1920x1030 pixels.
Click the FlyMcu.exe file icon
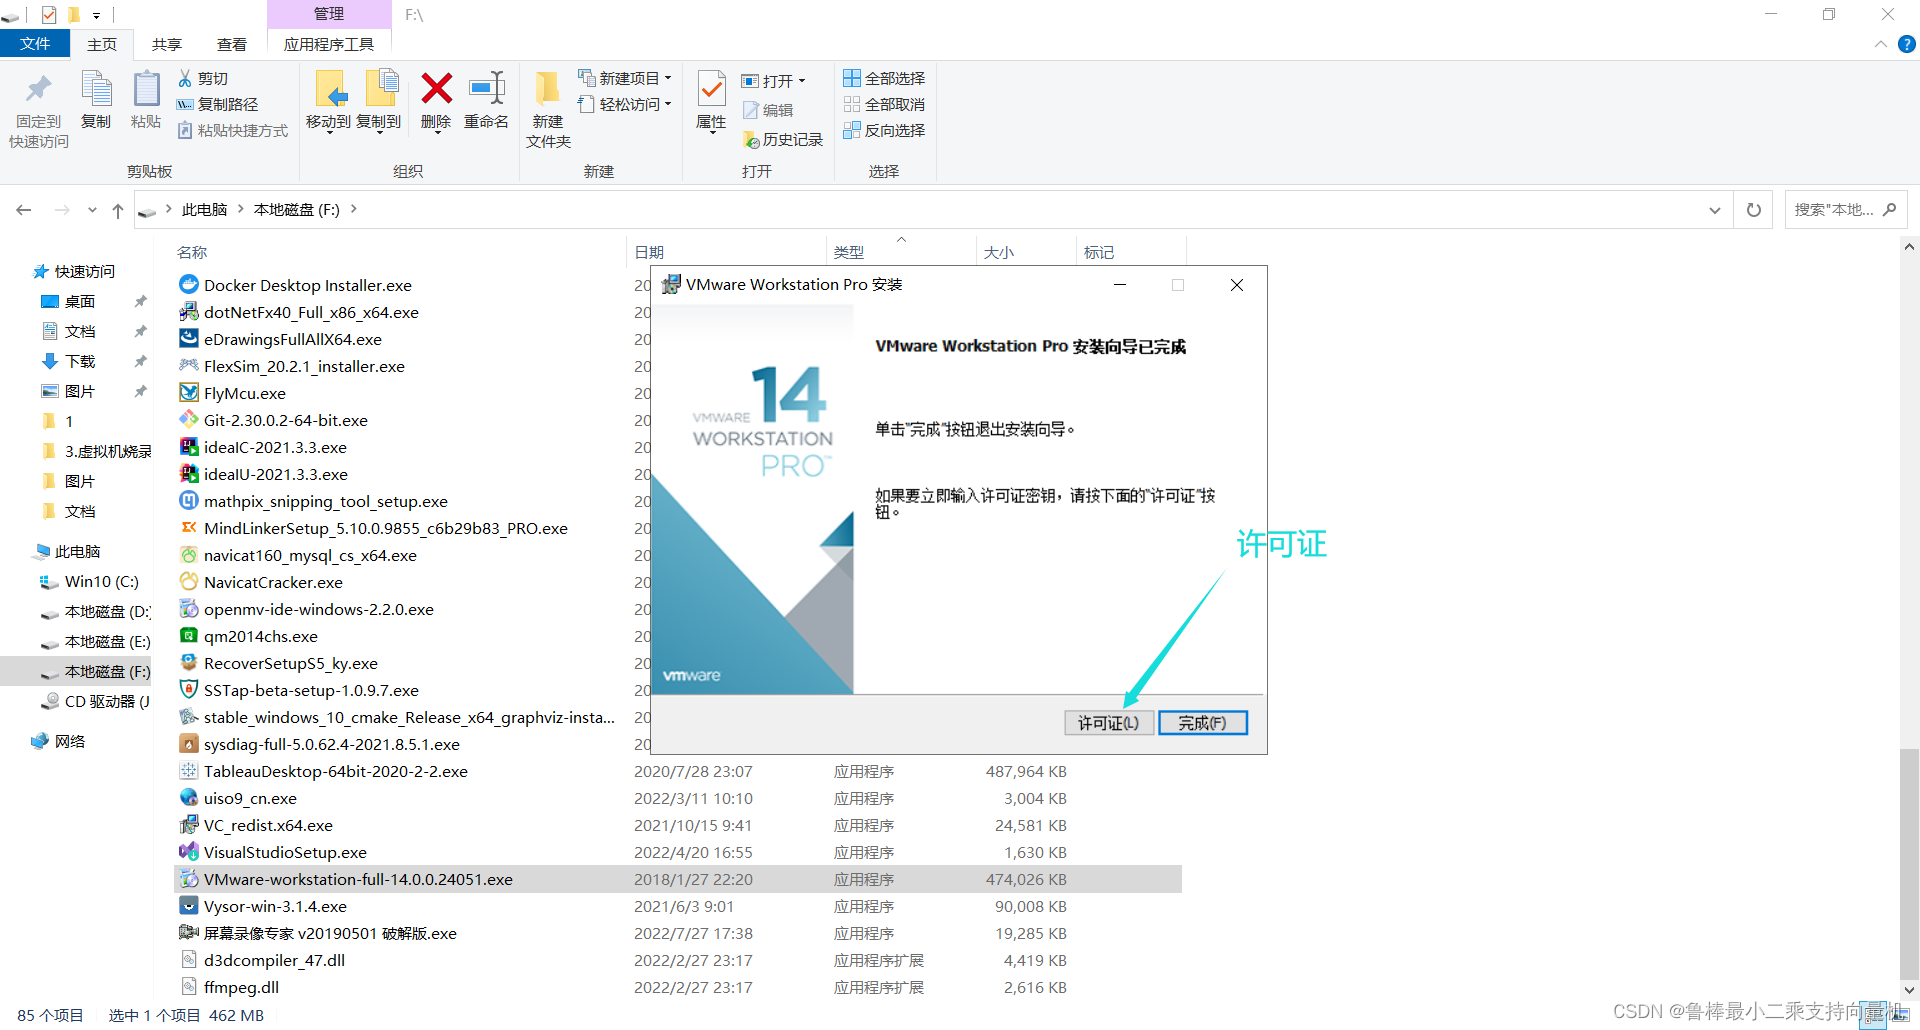coord(188,392)
